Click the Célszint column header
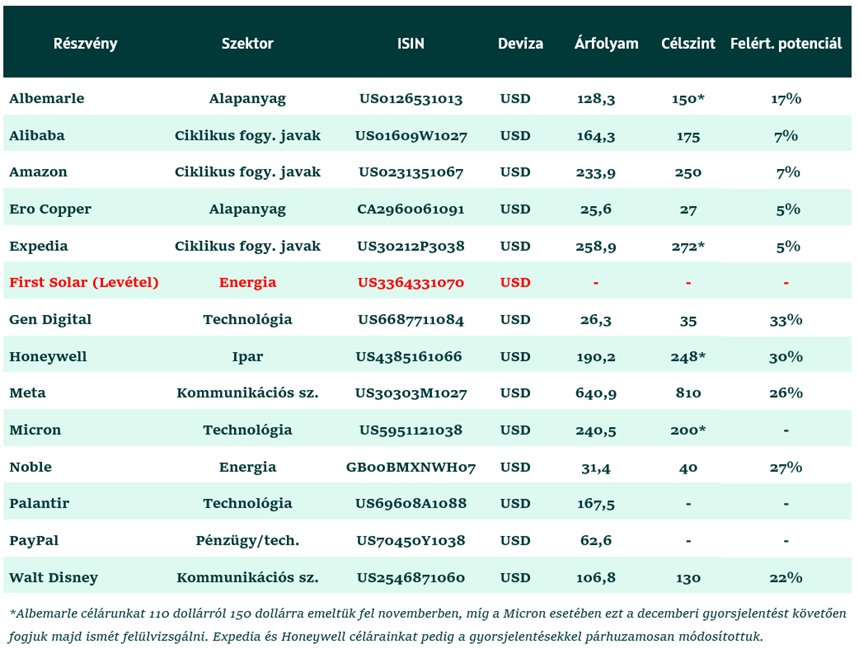The image size is (859, 649). [x=688, y=44]
